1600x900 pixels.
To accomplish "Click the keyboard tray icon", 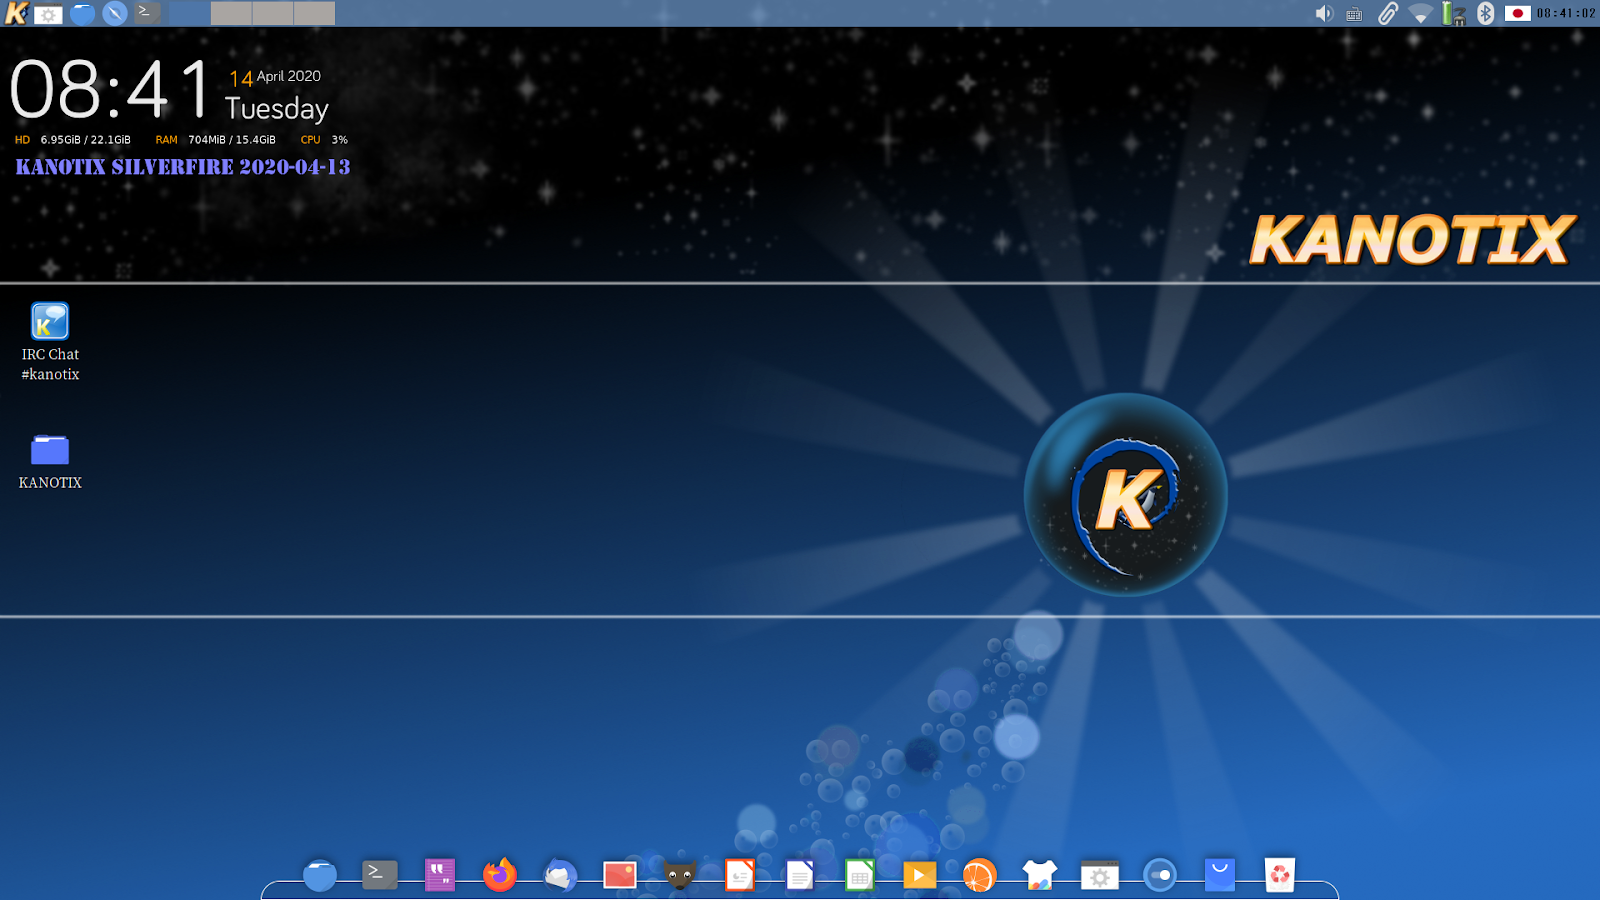I will (1354, 14).
